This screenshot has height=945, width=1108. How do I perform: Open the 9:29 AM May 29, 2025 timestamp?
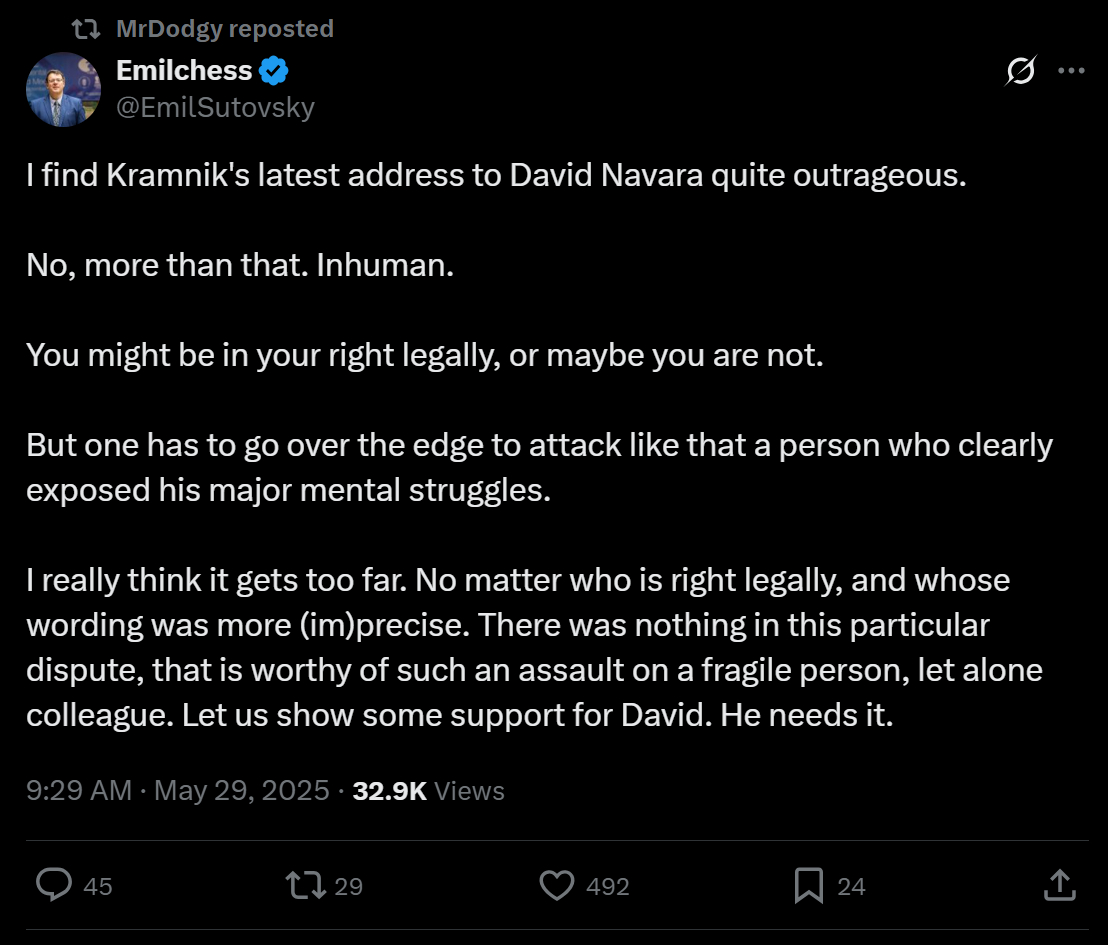178,791
